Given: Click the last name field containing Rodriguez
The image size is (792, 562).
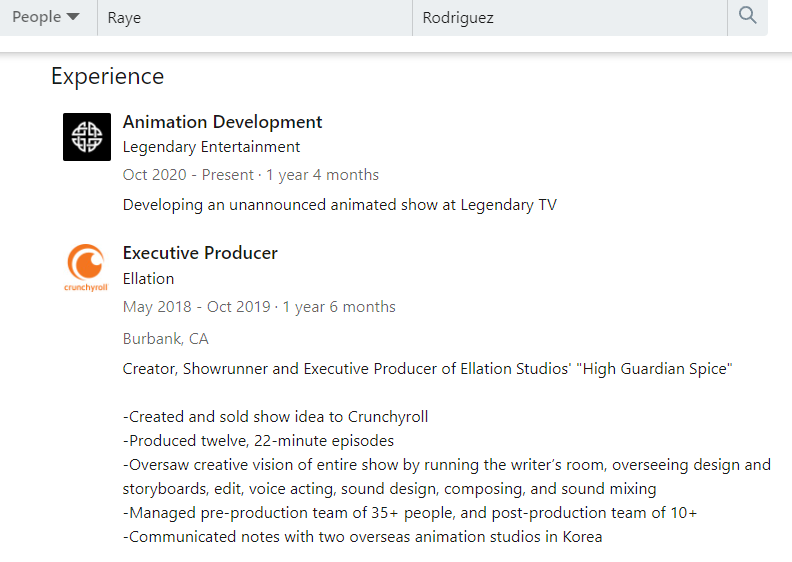Looking at the screenshot, I should pos(570,18).
